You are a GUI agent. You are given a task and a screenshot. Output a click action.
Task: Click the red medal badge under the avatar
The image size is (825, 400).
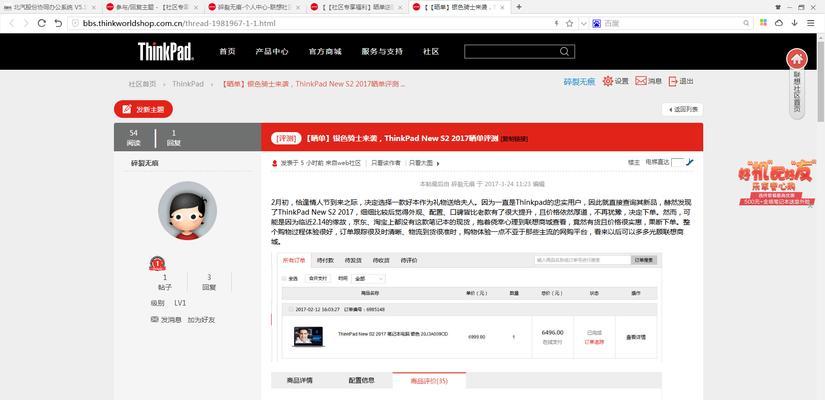[x=157, y=263]
